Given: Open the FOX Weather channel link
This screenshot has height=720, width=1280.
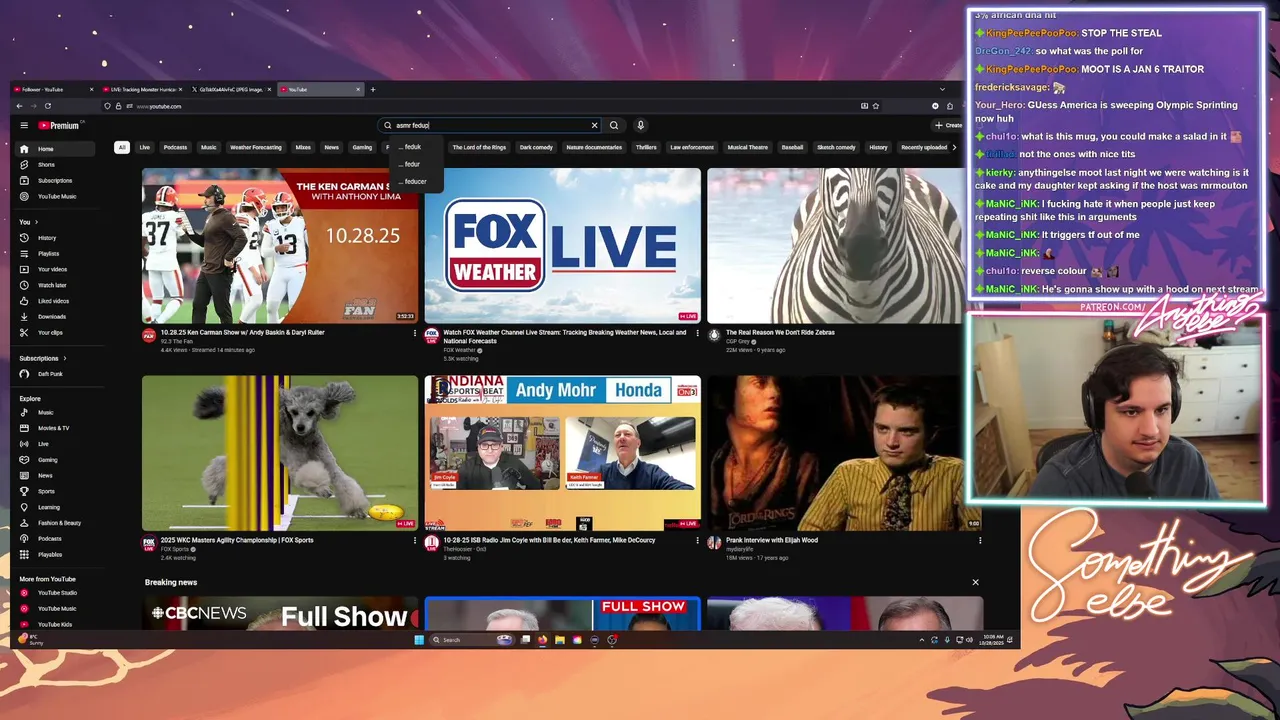Looking at the screenshot, I should (459, 350).
